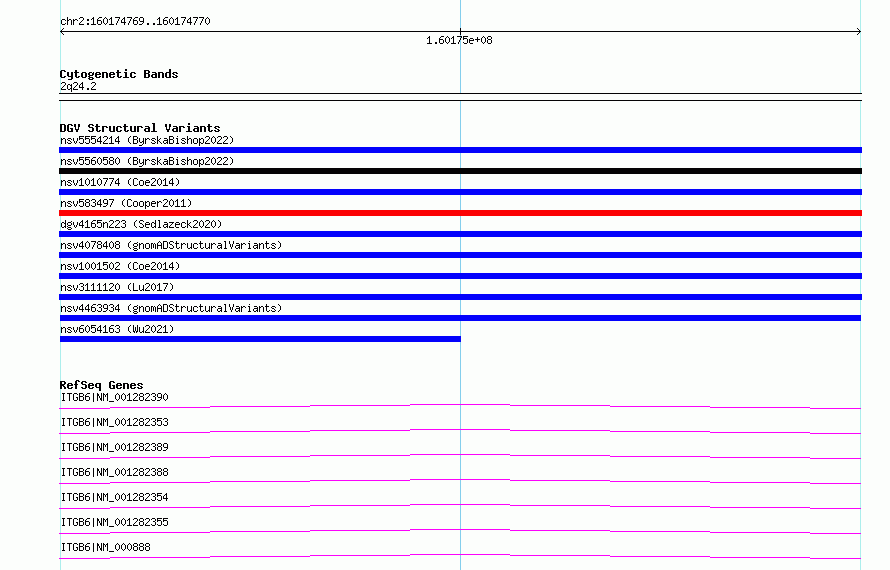Click the short blue bar under nsv6054163
The width and height of the screenshot is (890, 570).
260,339
